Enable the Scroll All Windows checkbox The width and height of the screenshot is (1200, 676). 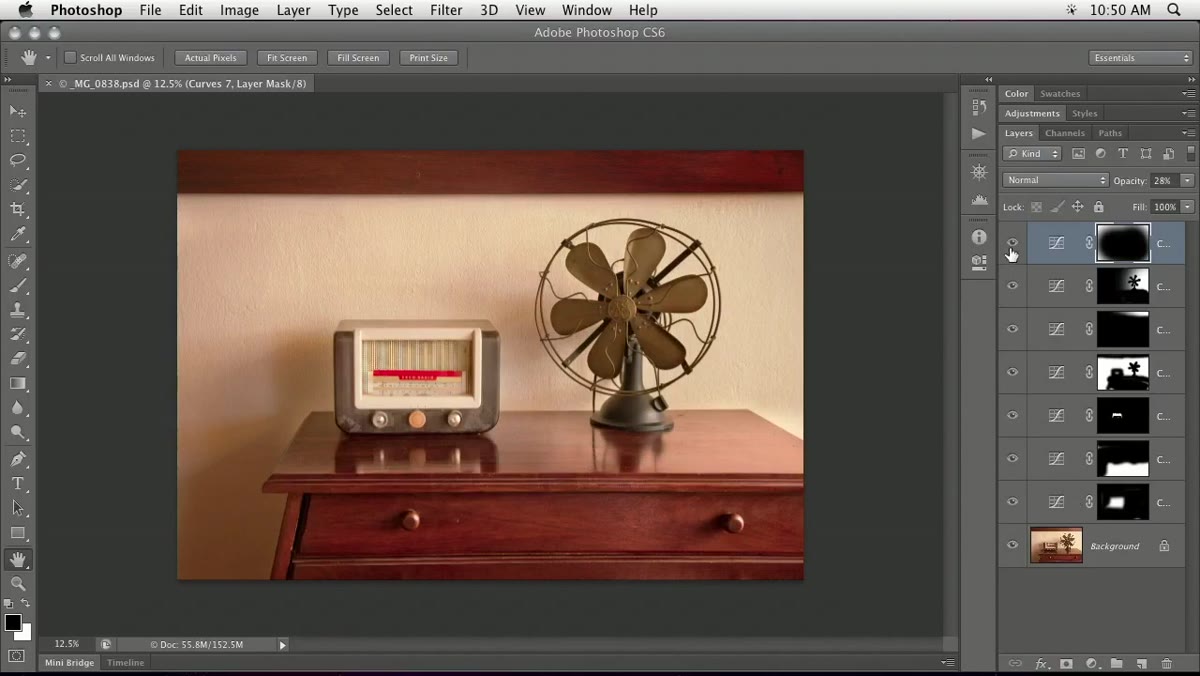coord(70,57)
